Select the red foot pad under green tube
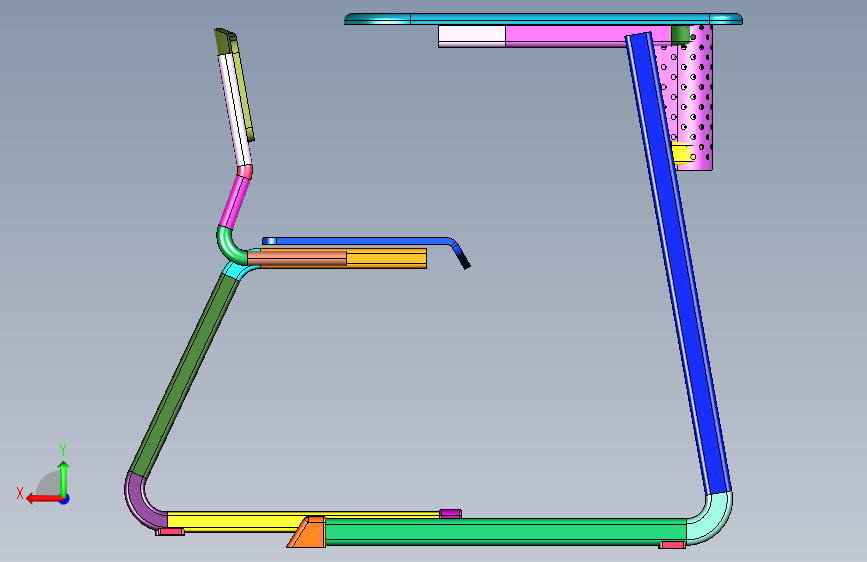Screen dimensions: 867x562 672,545
